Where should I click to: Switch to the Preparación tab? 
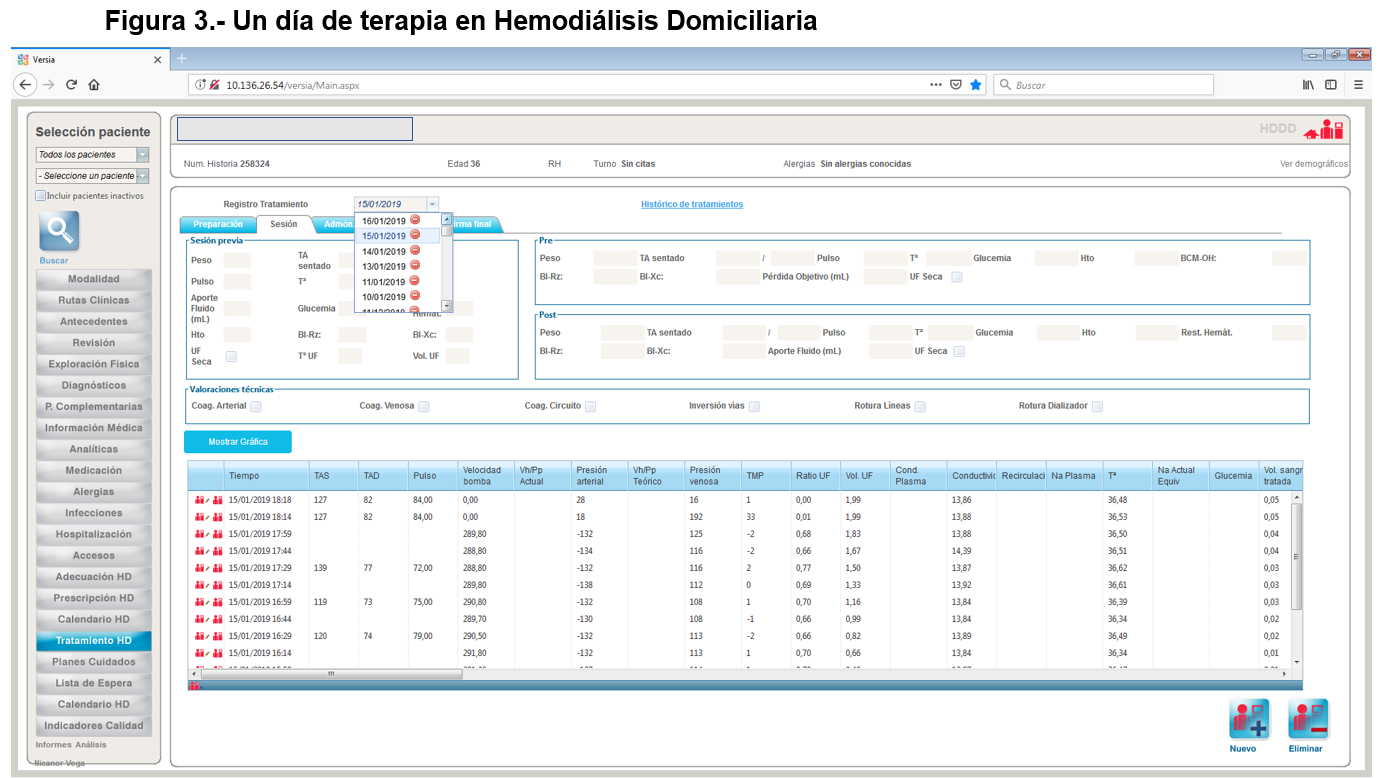(217, 224)
